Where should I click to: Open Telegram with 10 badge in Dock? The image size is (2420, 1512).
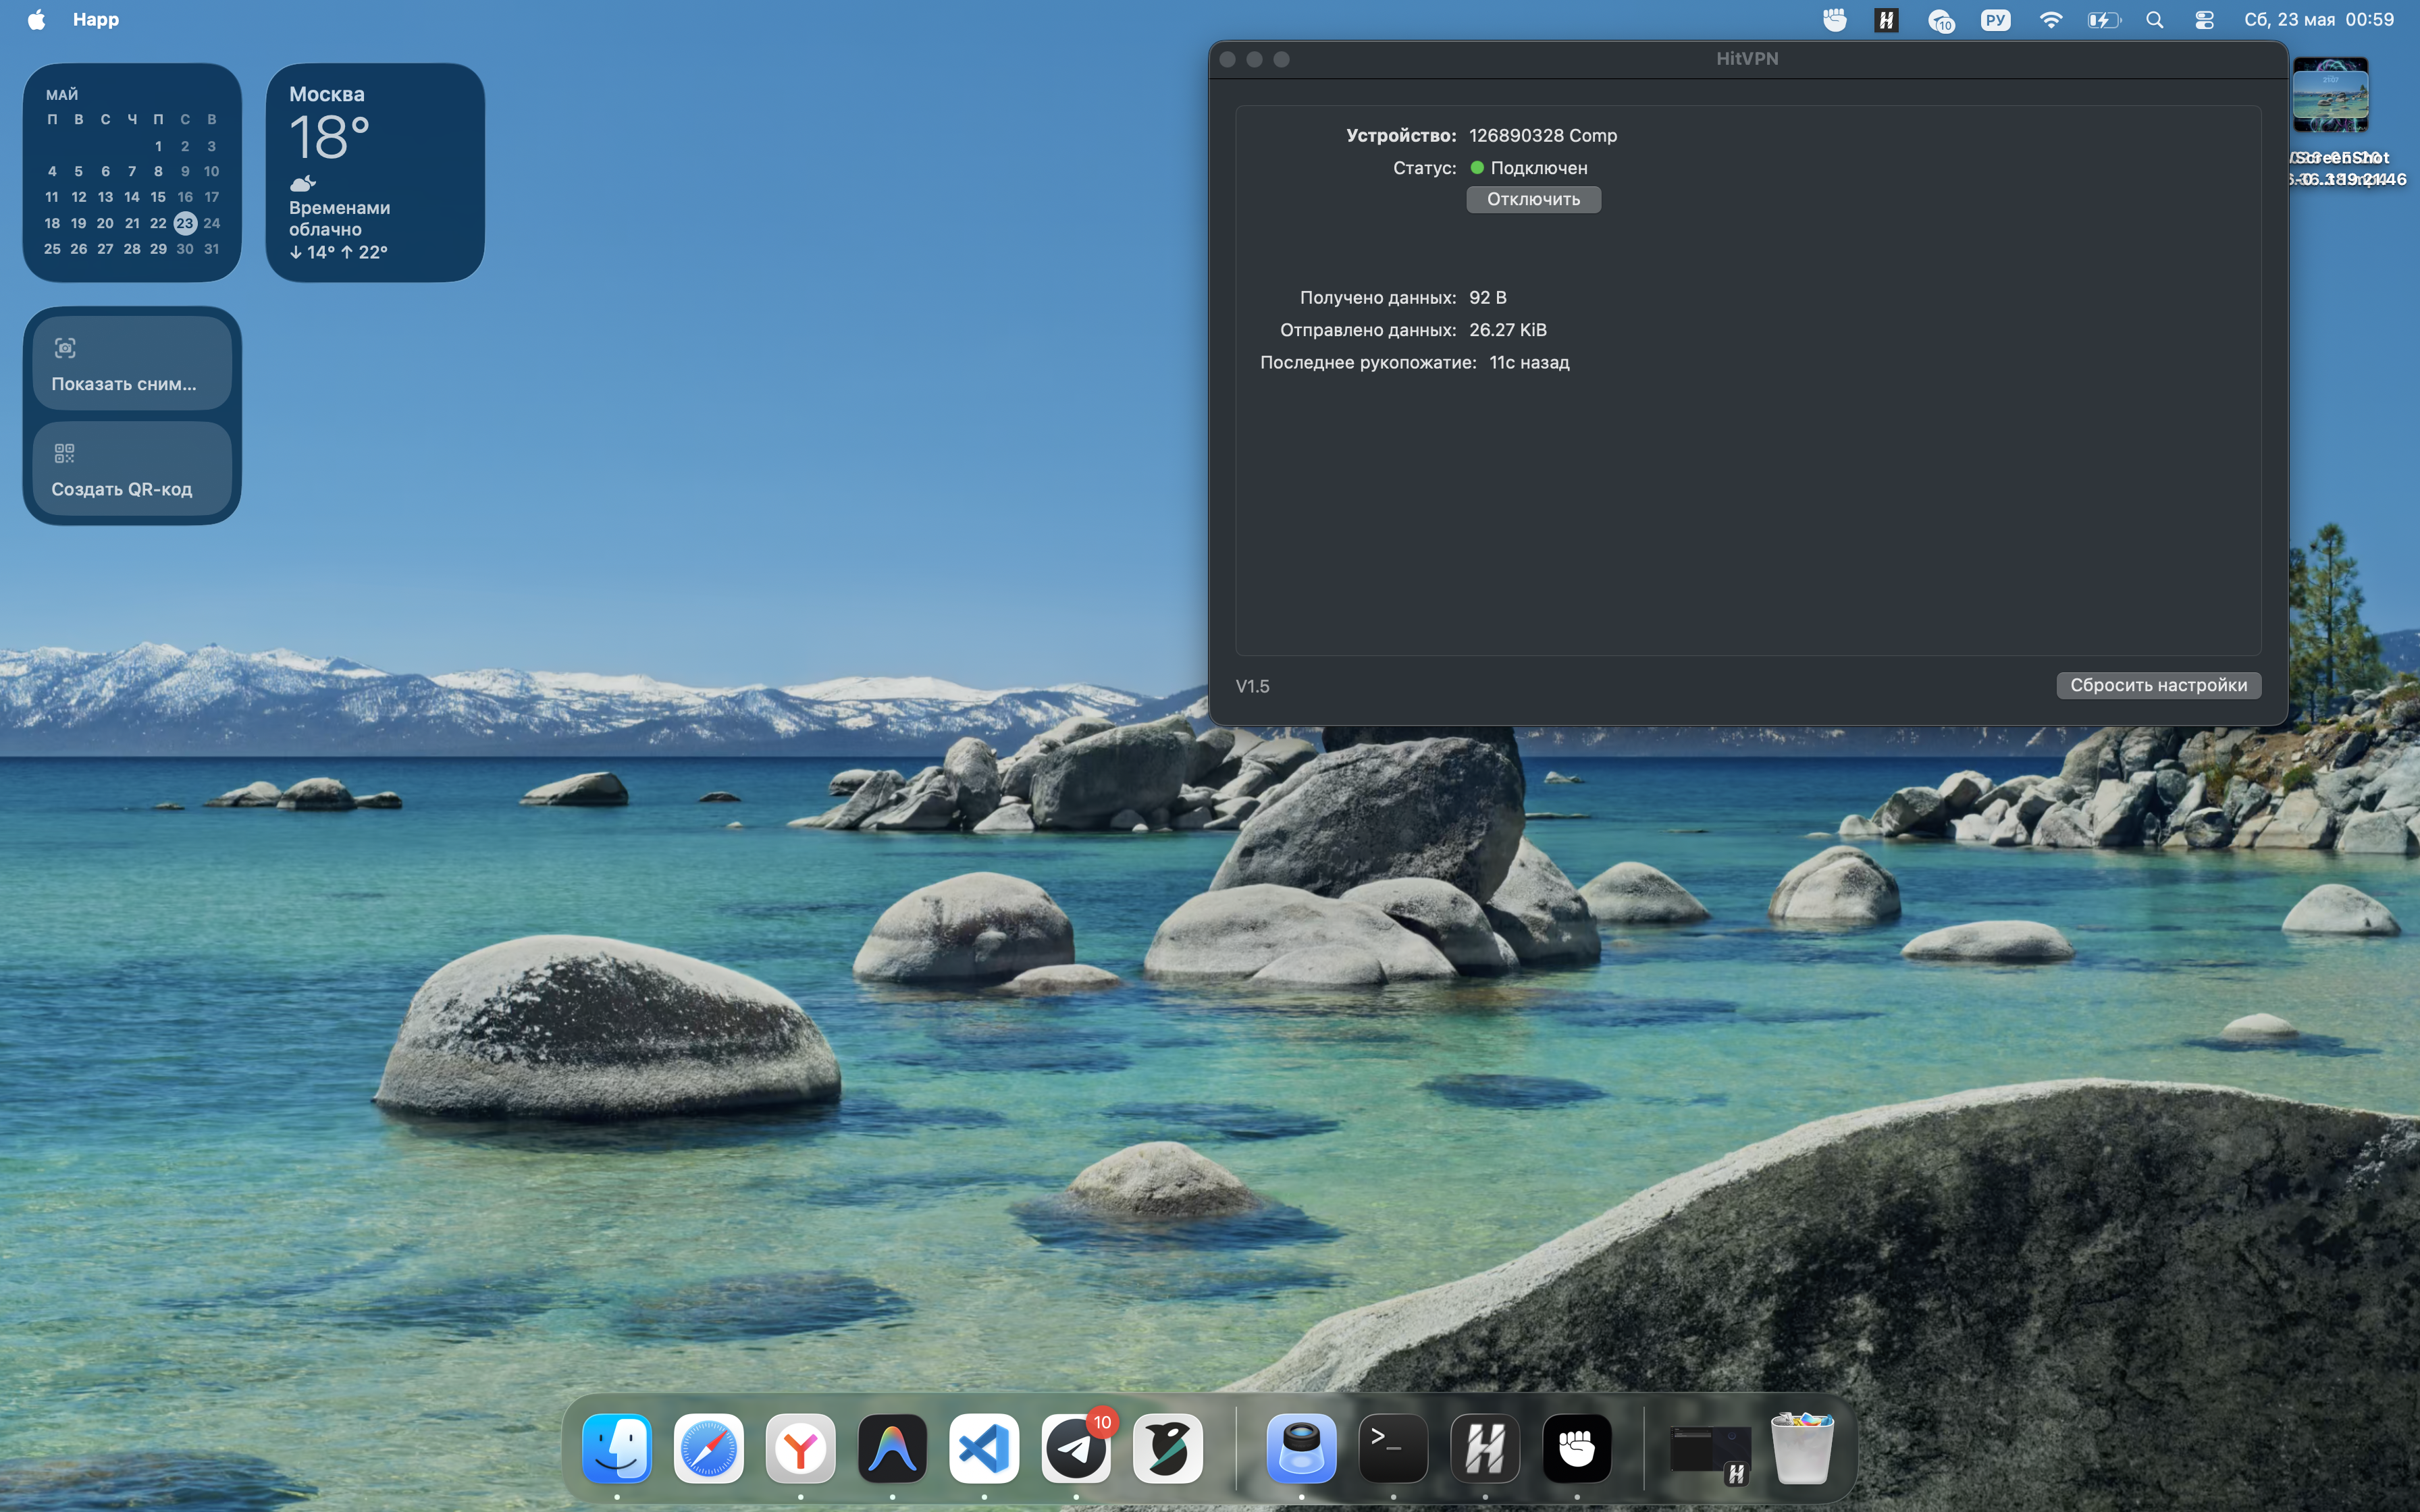pyautogui.click(x=1076, y=1448)
